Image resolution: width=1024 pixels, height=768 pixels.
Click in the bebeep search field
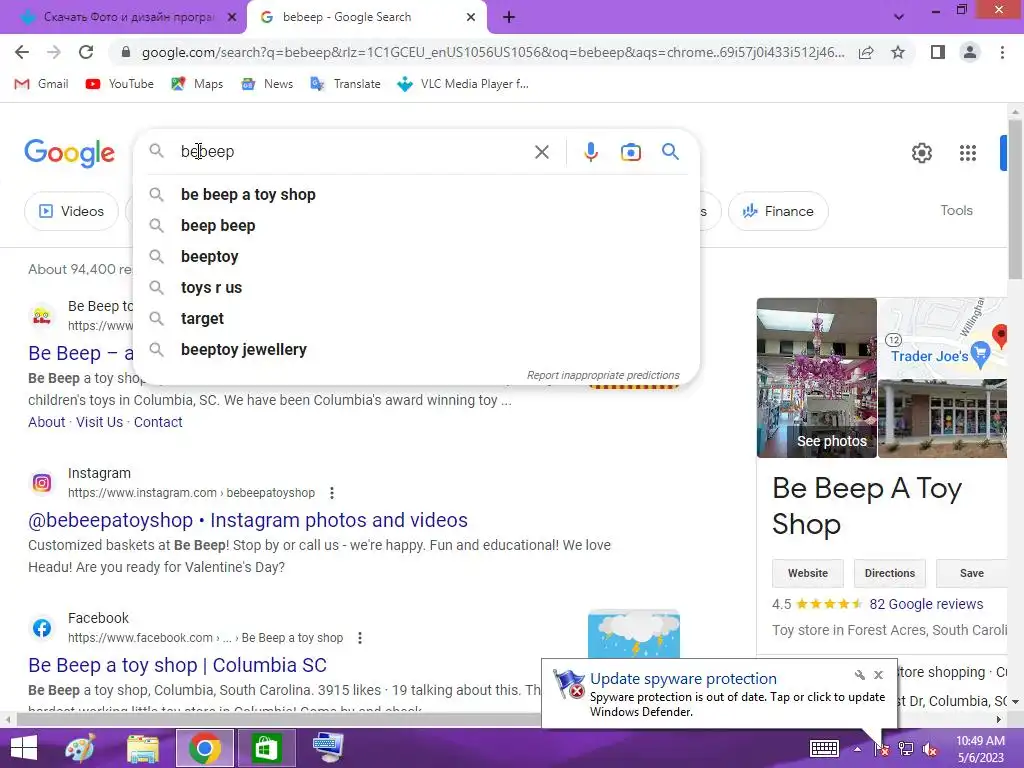(x=353, y=152)
